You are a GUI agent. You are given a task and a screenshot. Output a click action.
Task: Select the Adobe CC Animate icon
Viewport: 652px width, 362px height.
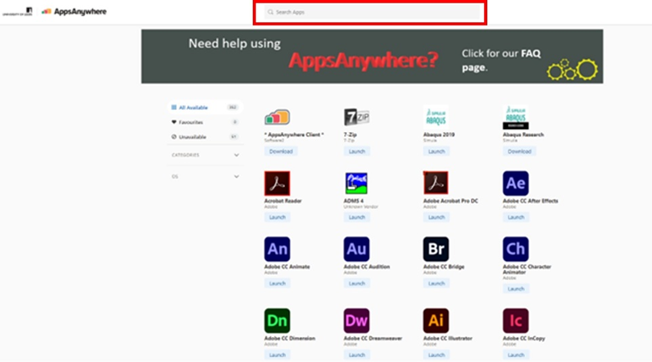tap(277, 249)
